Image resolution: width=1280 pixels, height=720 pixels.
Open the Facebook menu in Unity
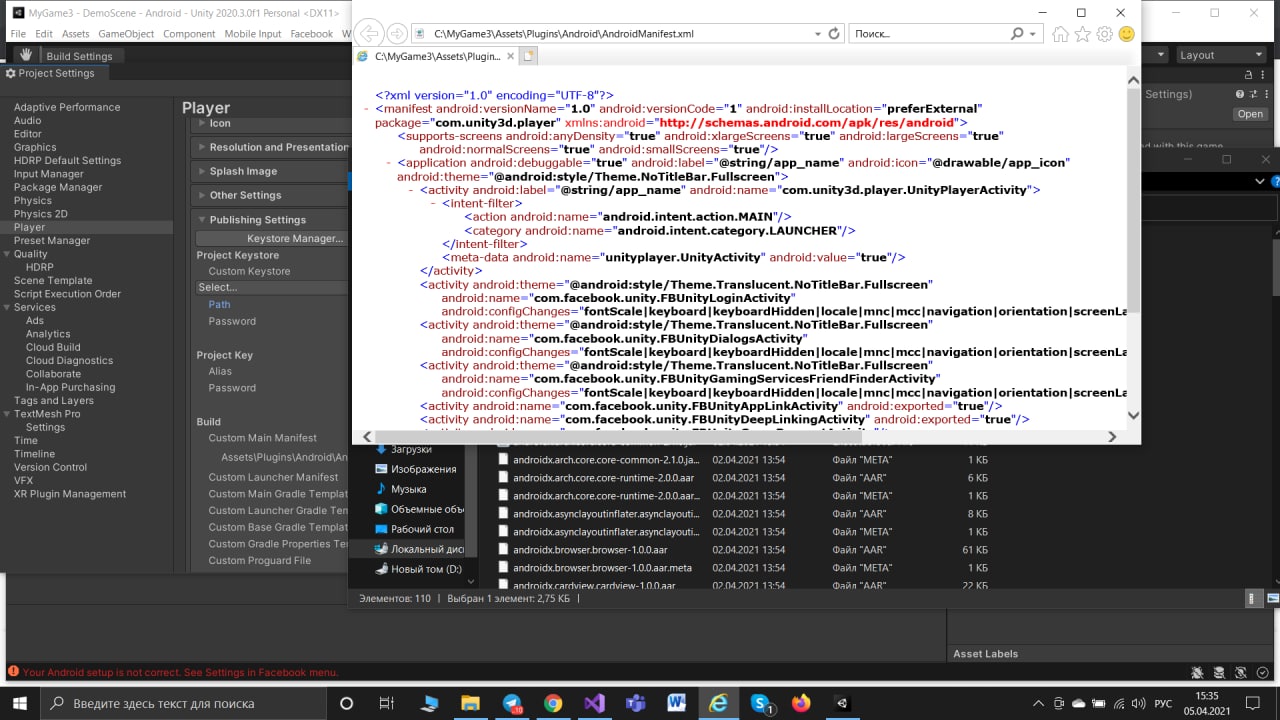click(x=311, y=33)
